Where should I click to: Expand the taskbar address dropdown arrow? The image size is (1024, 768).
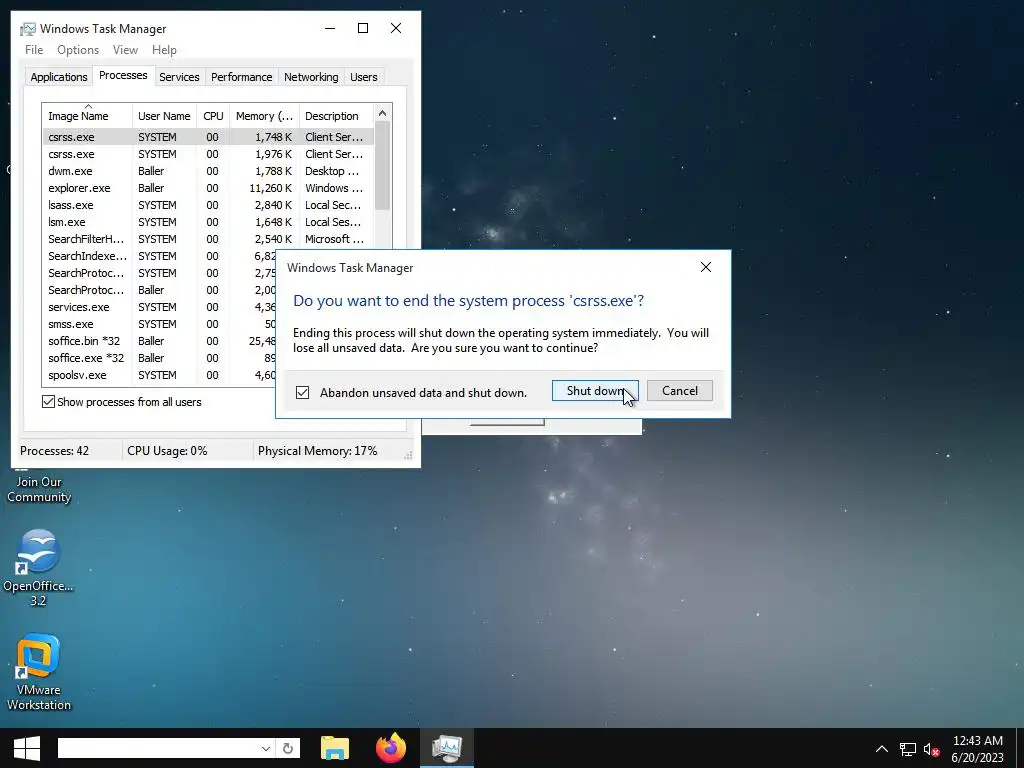click(265, 748)
